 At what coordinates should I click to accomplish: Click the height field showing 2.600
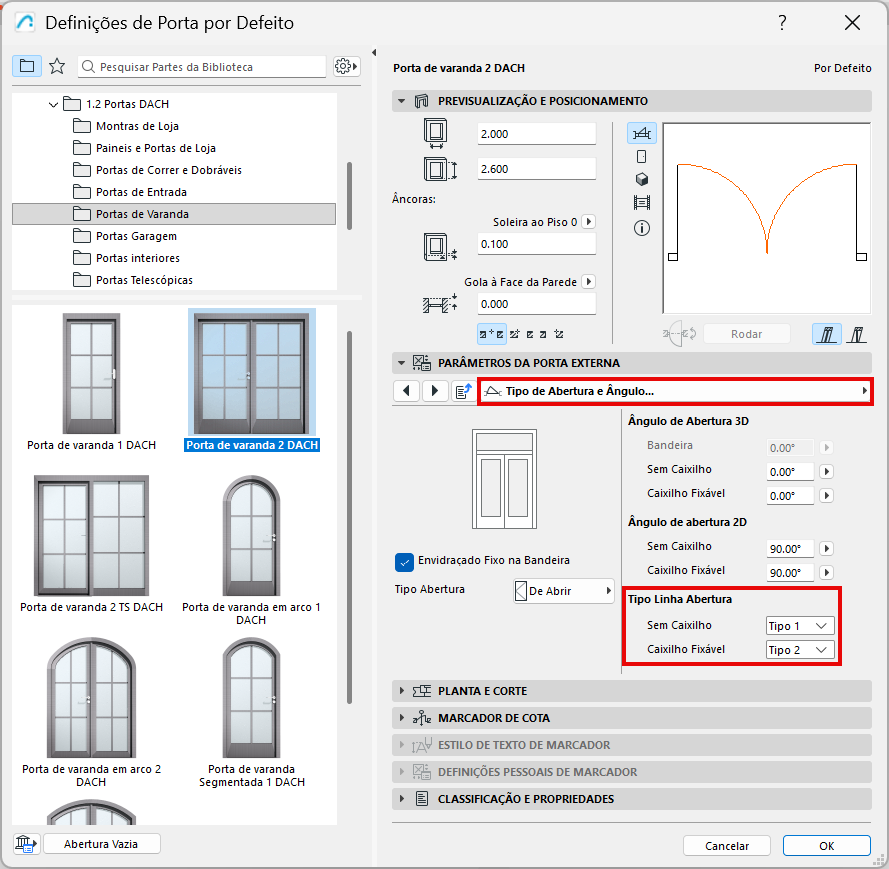pyautogui.click(x=536, y=169)
